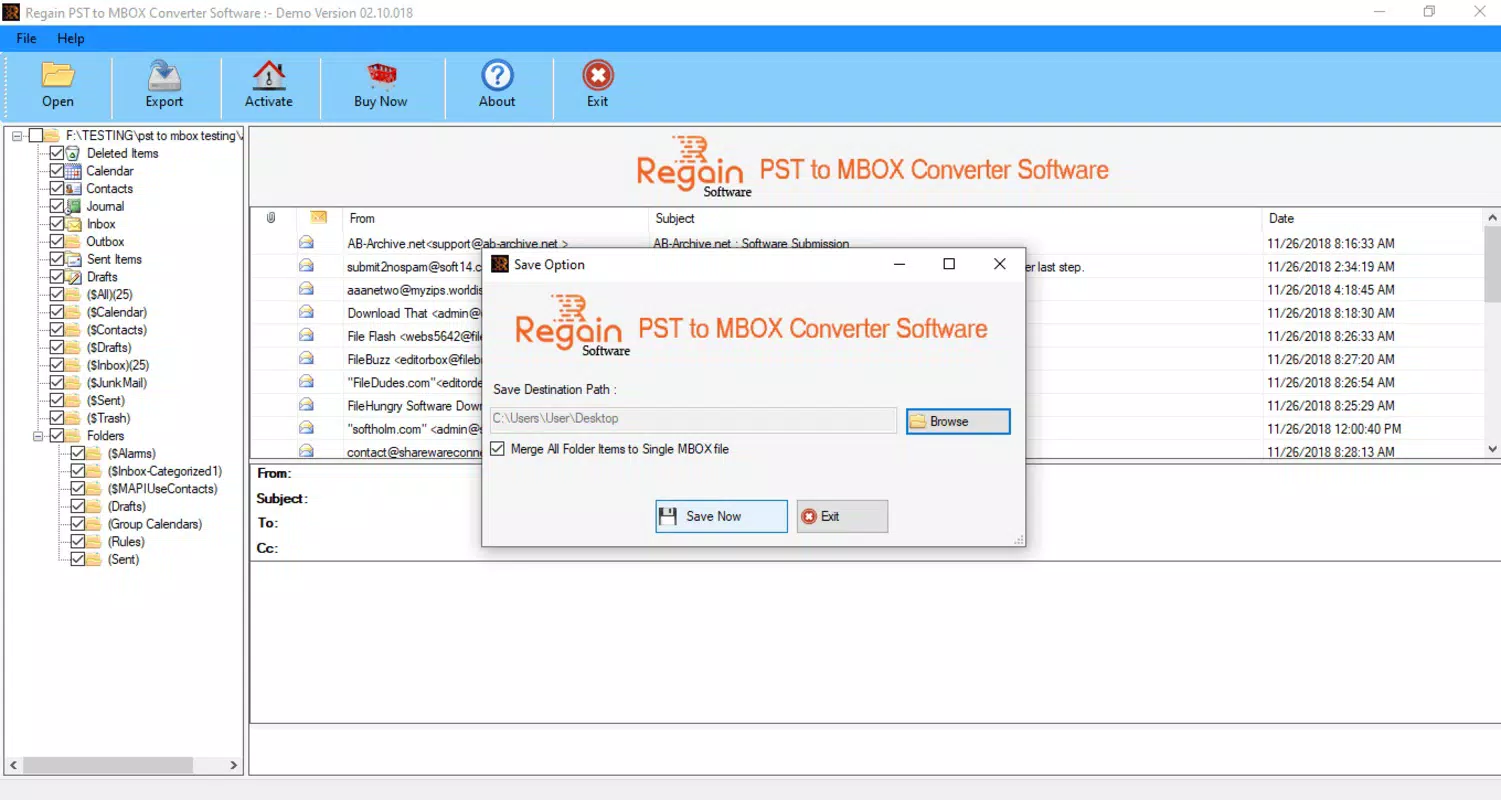Toggle the ($Alarms) folder checkbox

78,454
